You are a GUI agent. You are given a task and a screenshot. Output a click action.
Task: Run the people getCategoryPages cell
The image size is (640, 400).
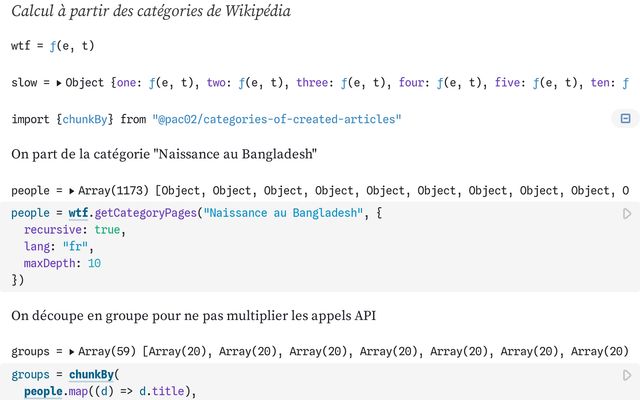pos(627,214)
